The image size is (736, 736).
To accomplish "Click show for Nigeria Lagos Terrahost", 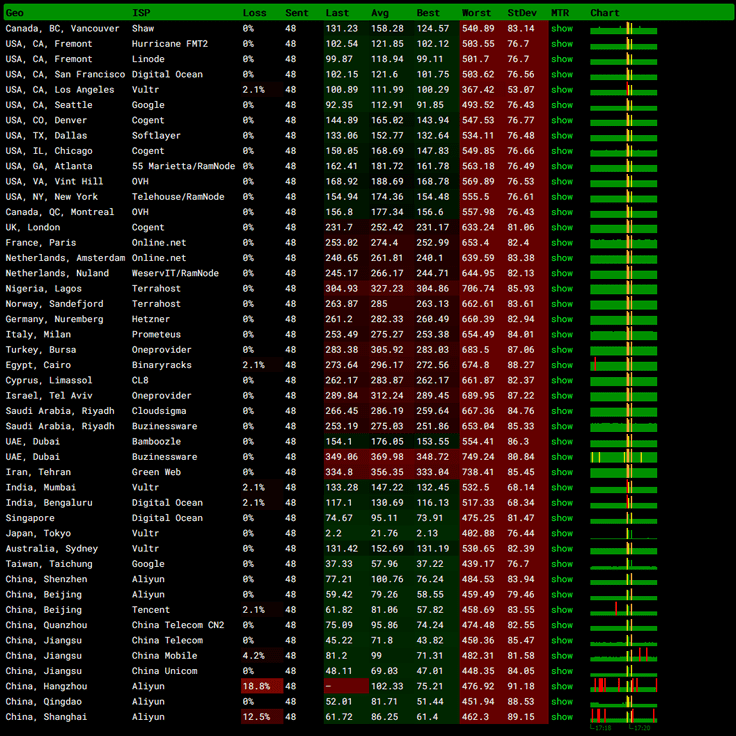I will 562,289.
